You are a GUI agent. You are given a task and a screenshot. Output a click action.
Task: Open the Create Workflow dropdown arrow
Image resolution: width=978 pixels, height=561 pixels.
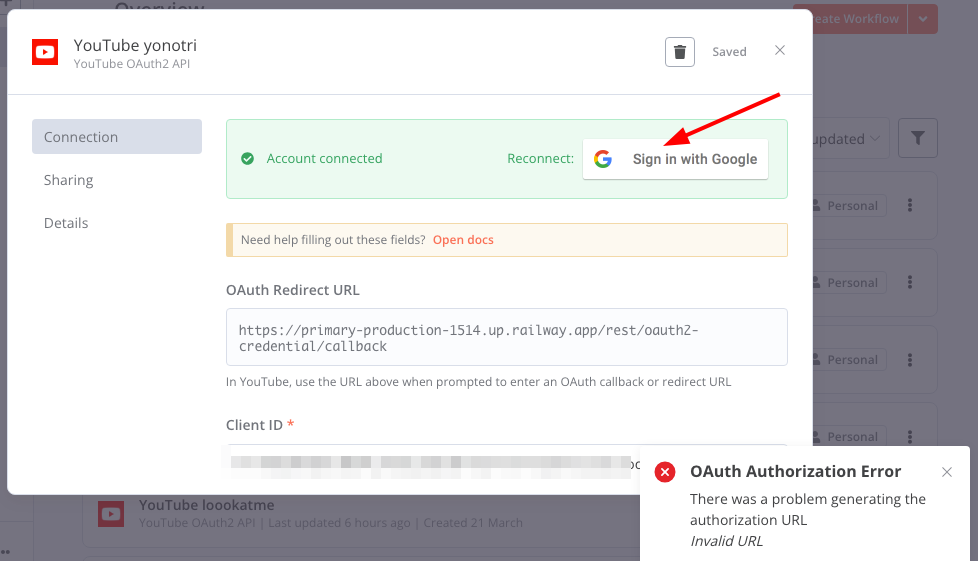922,19
